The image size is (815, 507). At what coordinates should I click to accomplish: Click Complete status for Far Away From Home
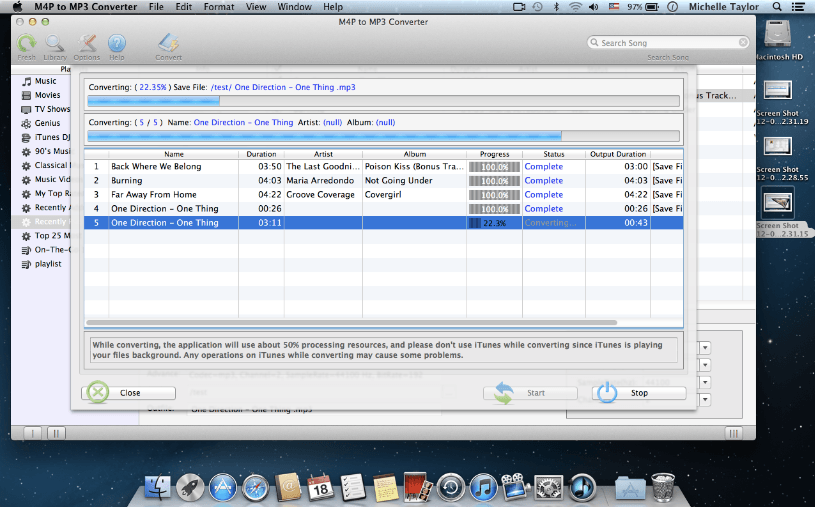pyautogui.click(x=543, y=194)
